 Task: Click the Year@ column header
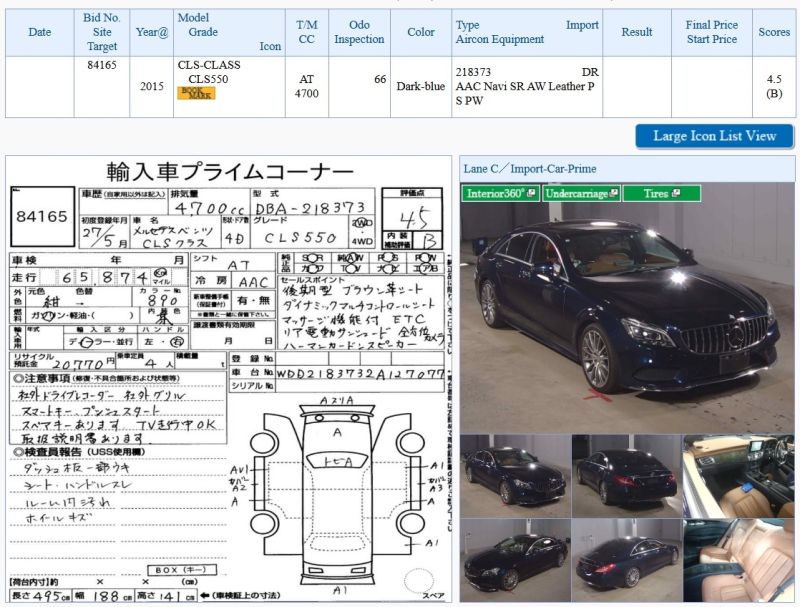tap(152, 32)
